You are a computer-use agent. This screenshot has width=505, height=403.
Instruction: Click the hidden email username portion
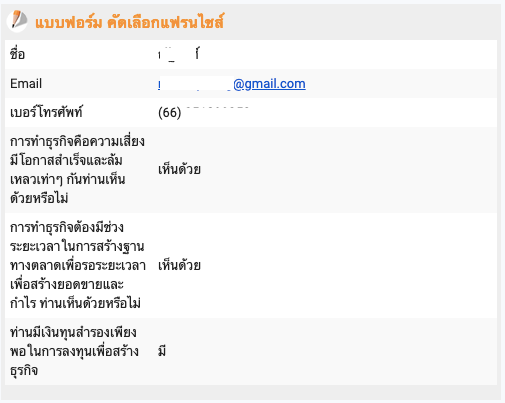[x=195, y=84]
